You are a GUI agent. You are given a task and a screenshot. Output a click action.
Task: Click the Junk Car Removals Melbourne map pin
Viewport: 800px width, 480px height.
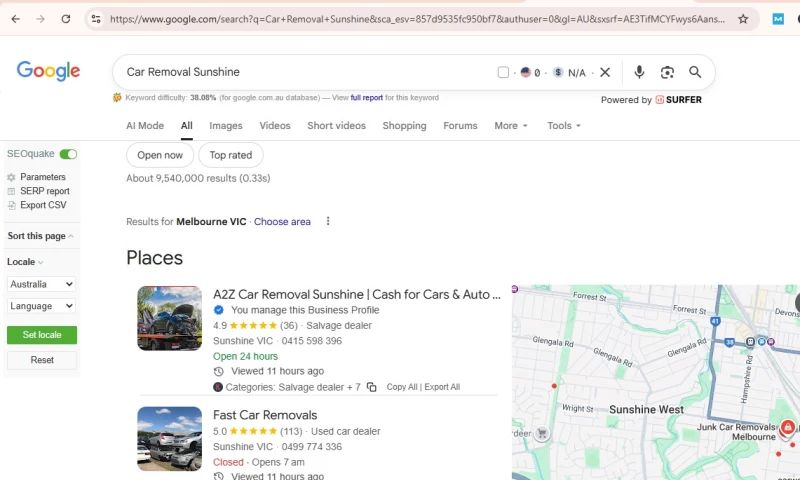pos(787,427)
